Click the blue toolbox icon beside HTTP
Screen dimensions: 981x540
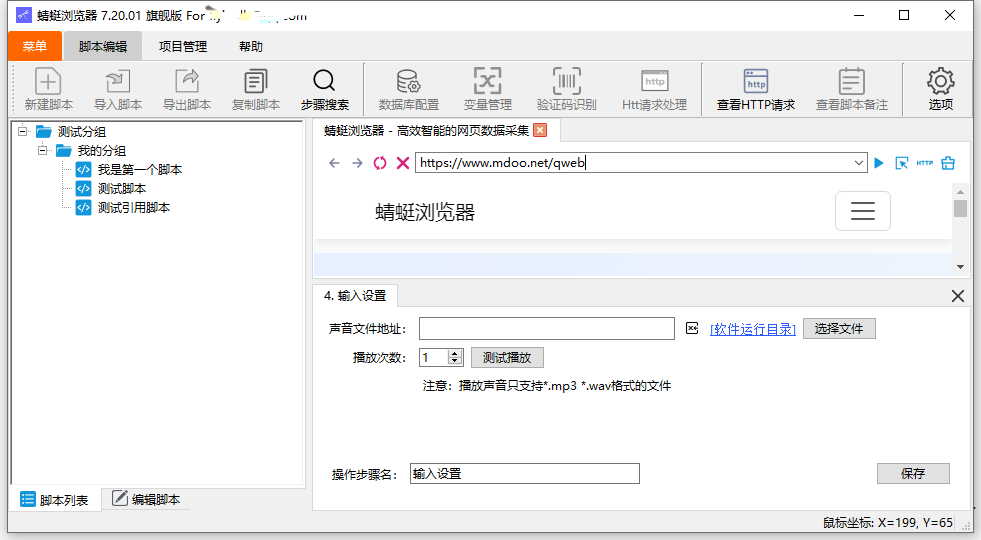coord(948,163)
